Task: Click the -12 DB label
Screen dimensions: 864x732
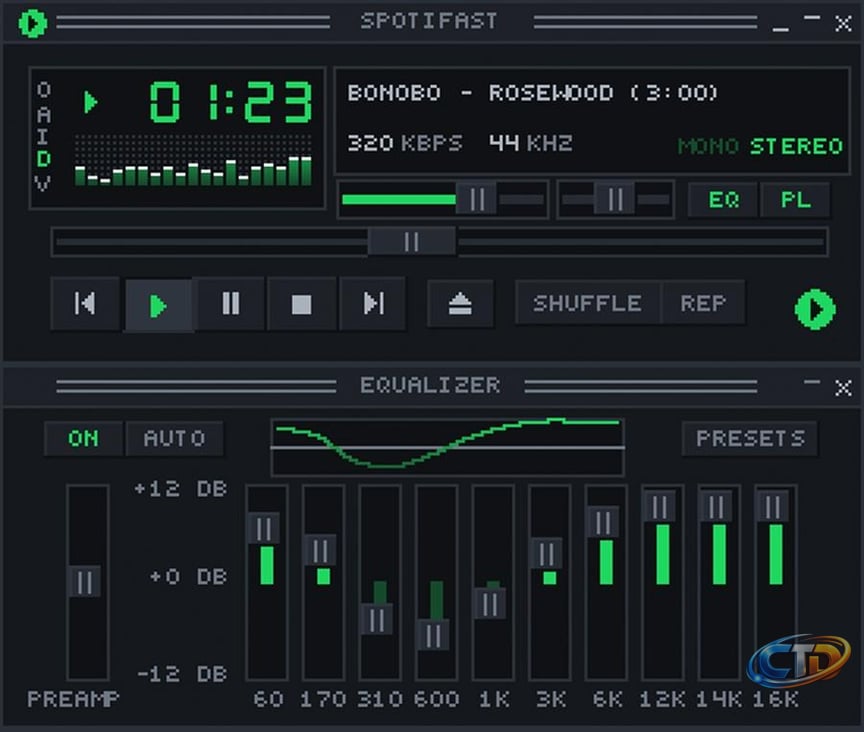Action: tap(182, 674)
